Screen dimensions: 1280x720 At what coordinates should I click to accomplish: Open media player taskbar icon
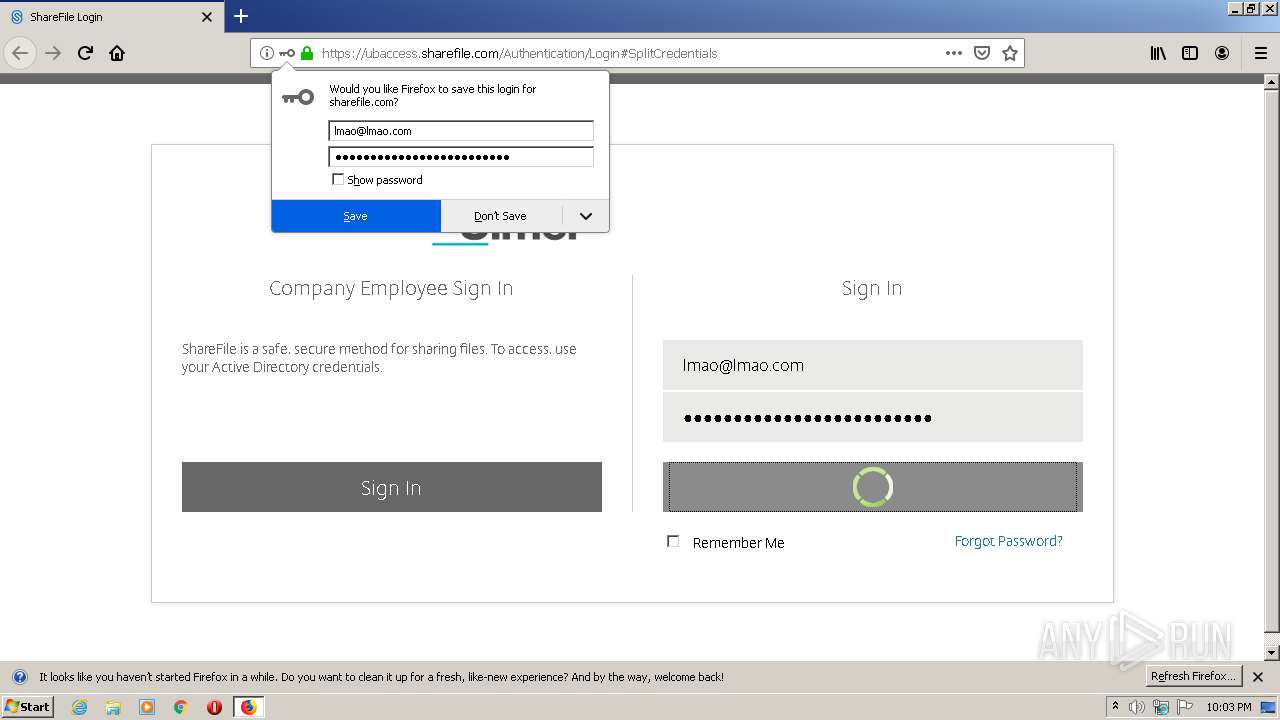point(147,707)
